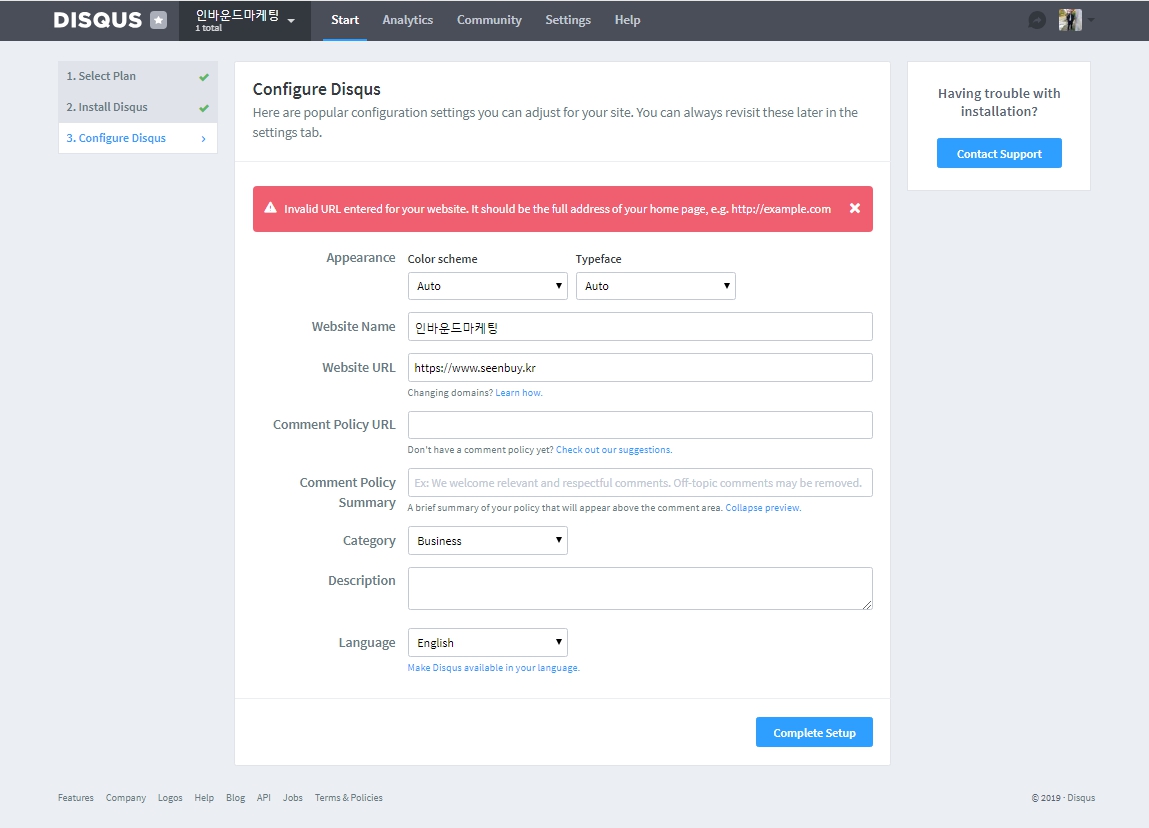Click the star badge beside Disqus logo
Viewport: 1149px width, 828px height.
click(158, 20)
